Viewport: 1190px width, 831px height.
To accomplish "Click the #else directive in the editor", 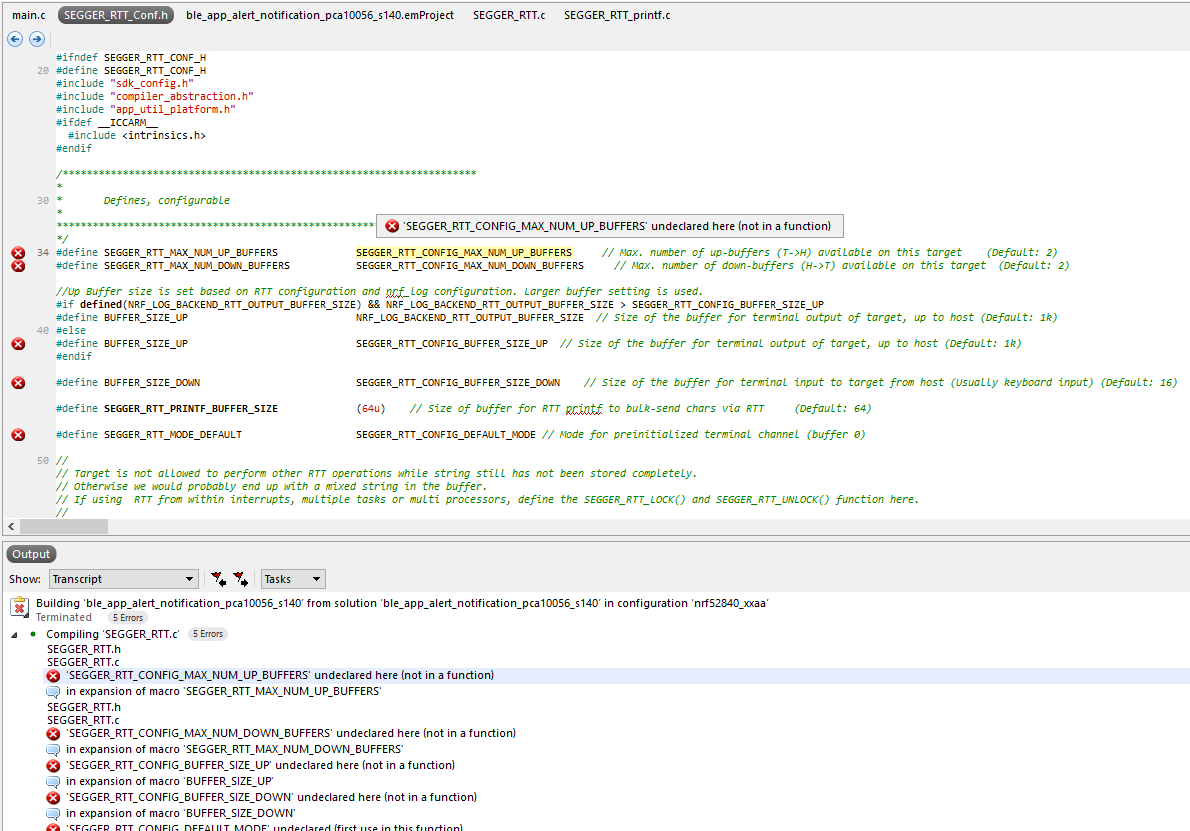I will (71, 331).
